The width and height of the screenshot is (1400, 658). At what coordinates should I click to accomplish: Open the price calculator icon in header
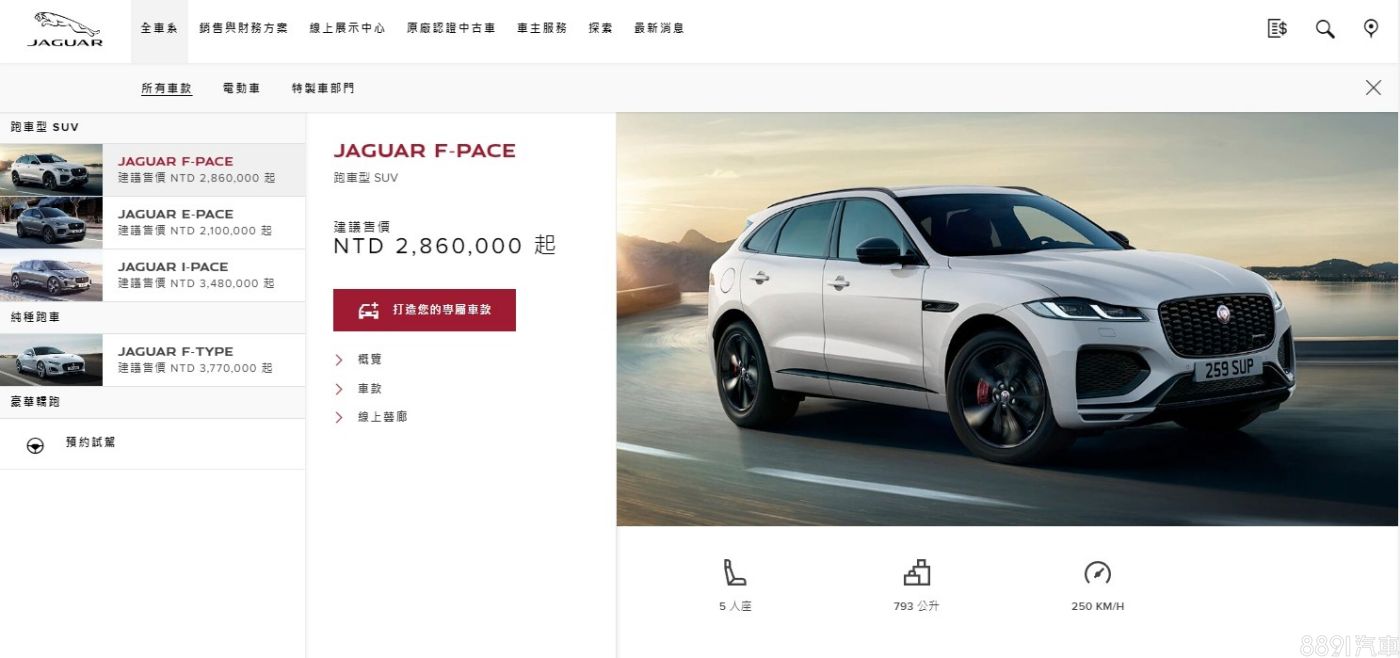[1277, 29]
